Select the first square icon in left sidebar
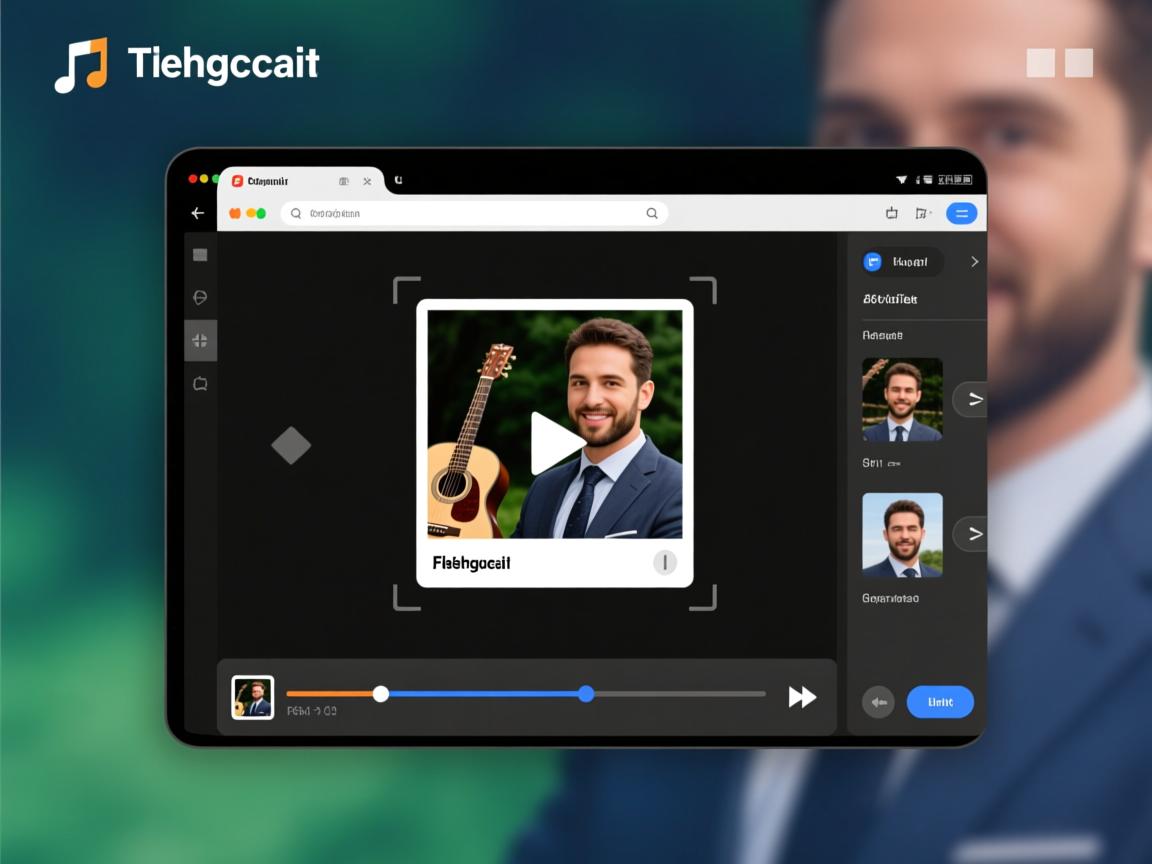This screenshot has width=1152, height=864. point(200,255)
